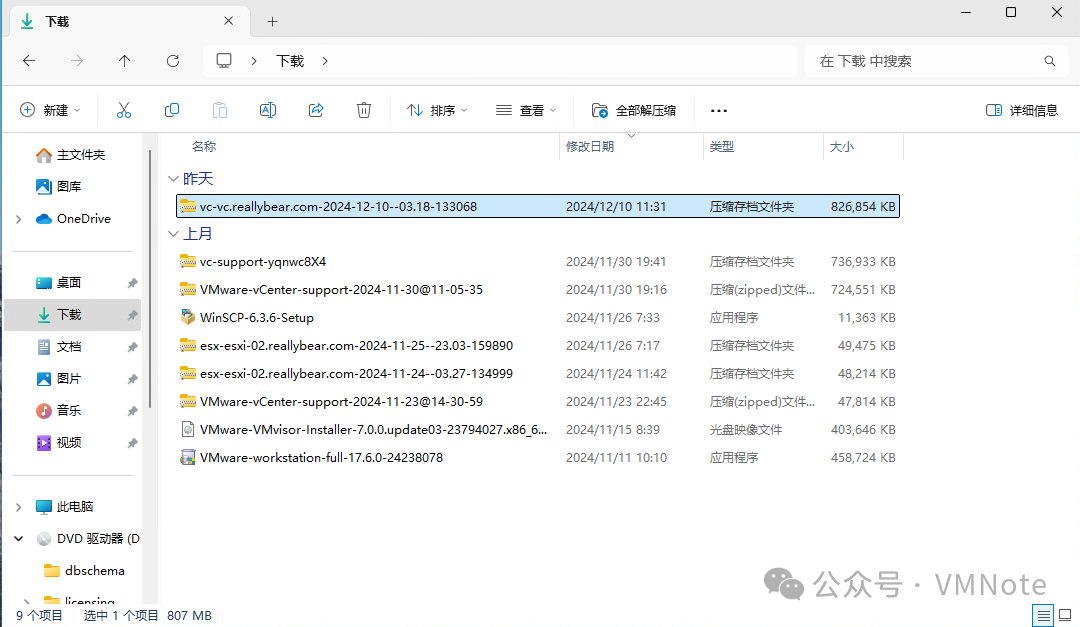Go up one folder level
The width and height of the screenshot is (1080, 627).
pyautogui.click(x=125, y=61)
